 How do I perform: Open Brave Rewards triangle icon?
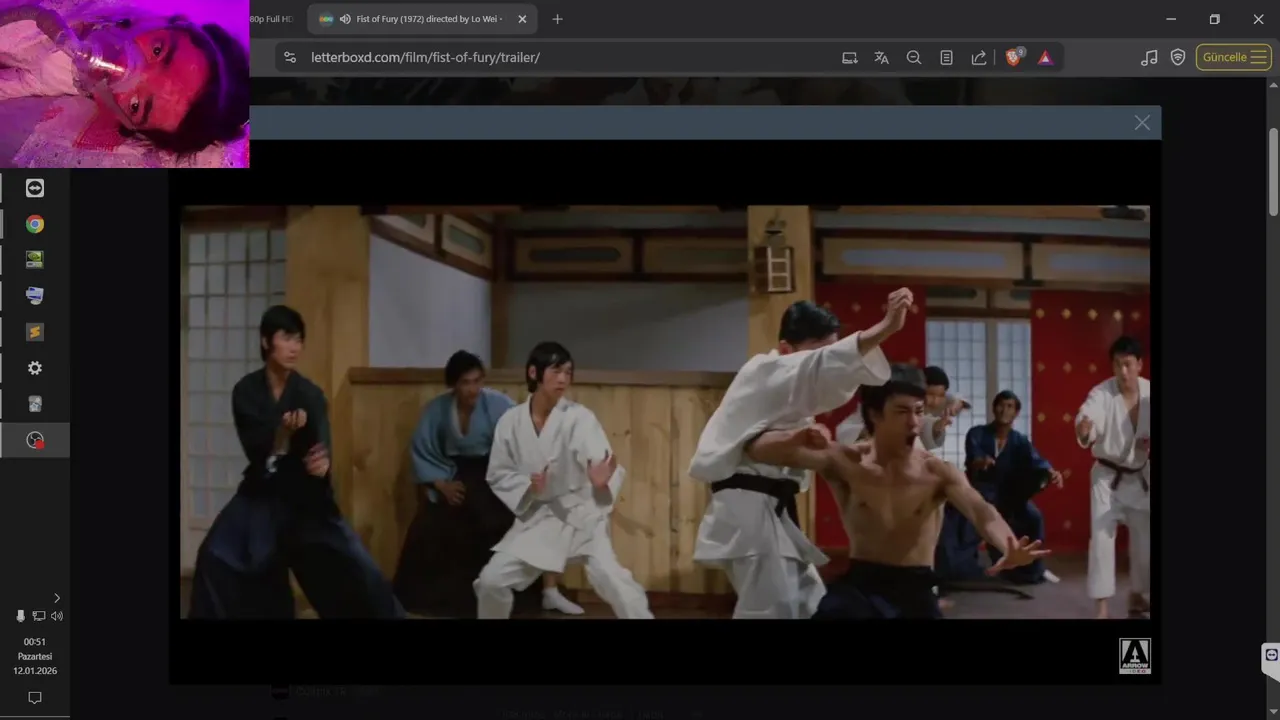coord(1045,58)
